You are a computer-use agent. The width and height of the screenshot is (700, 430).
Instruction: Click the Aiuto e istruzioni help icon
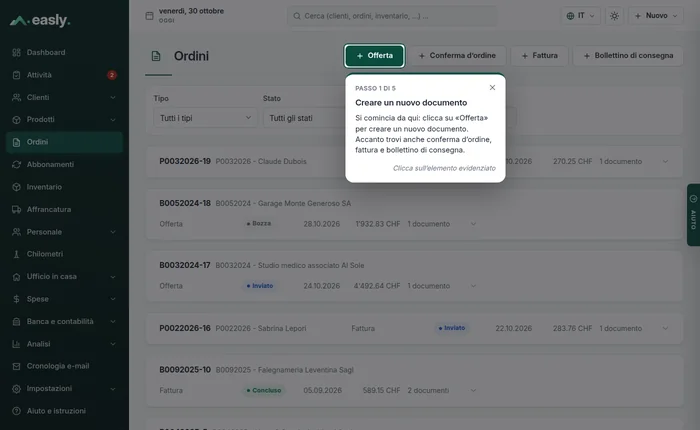17,411
